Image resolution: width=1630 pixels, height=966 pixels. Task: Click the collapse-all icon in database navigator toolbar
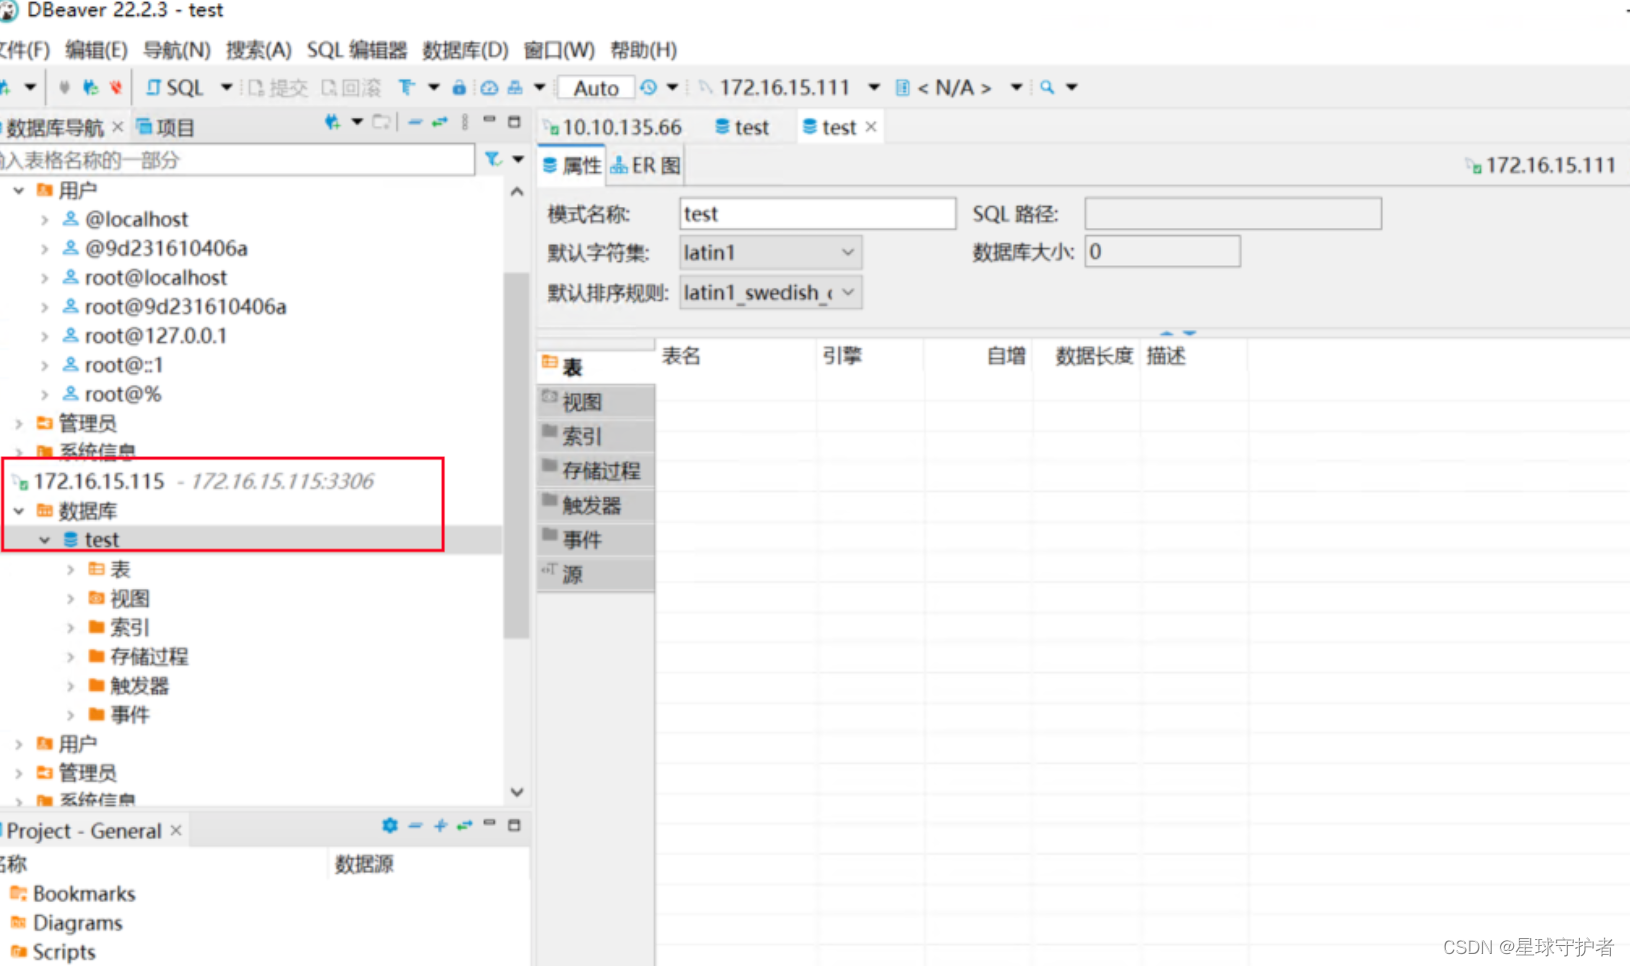pos(415,122)
